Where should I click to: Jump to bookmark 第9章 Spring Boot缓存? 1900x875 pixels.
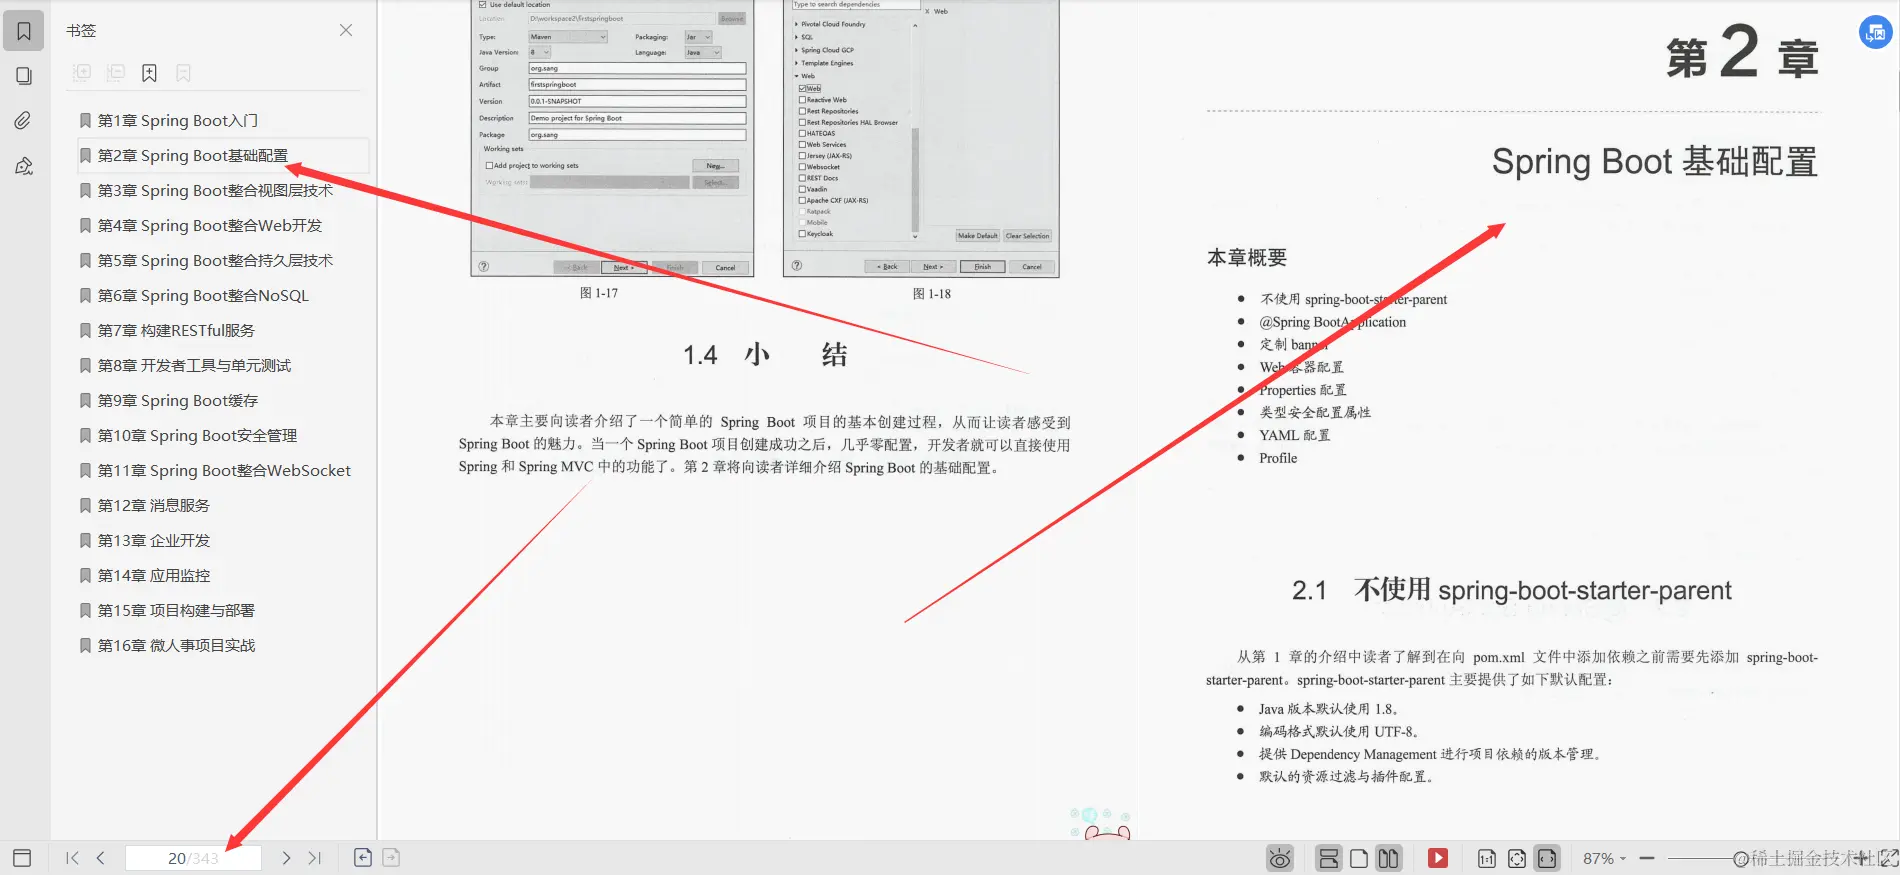[177, 400]
